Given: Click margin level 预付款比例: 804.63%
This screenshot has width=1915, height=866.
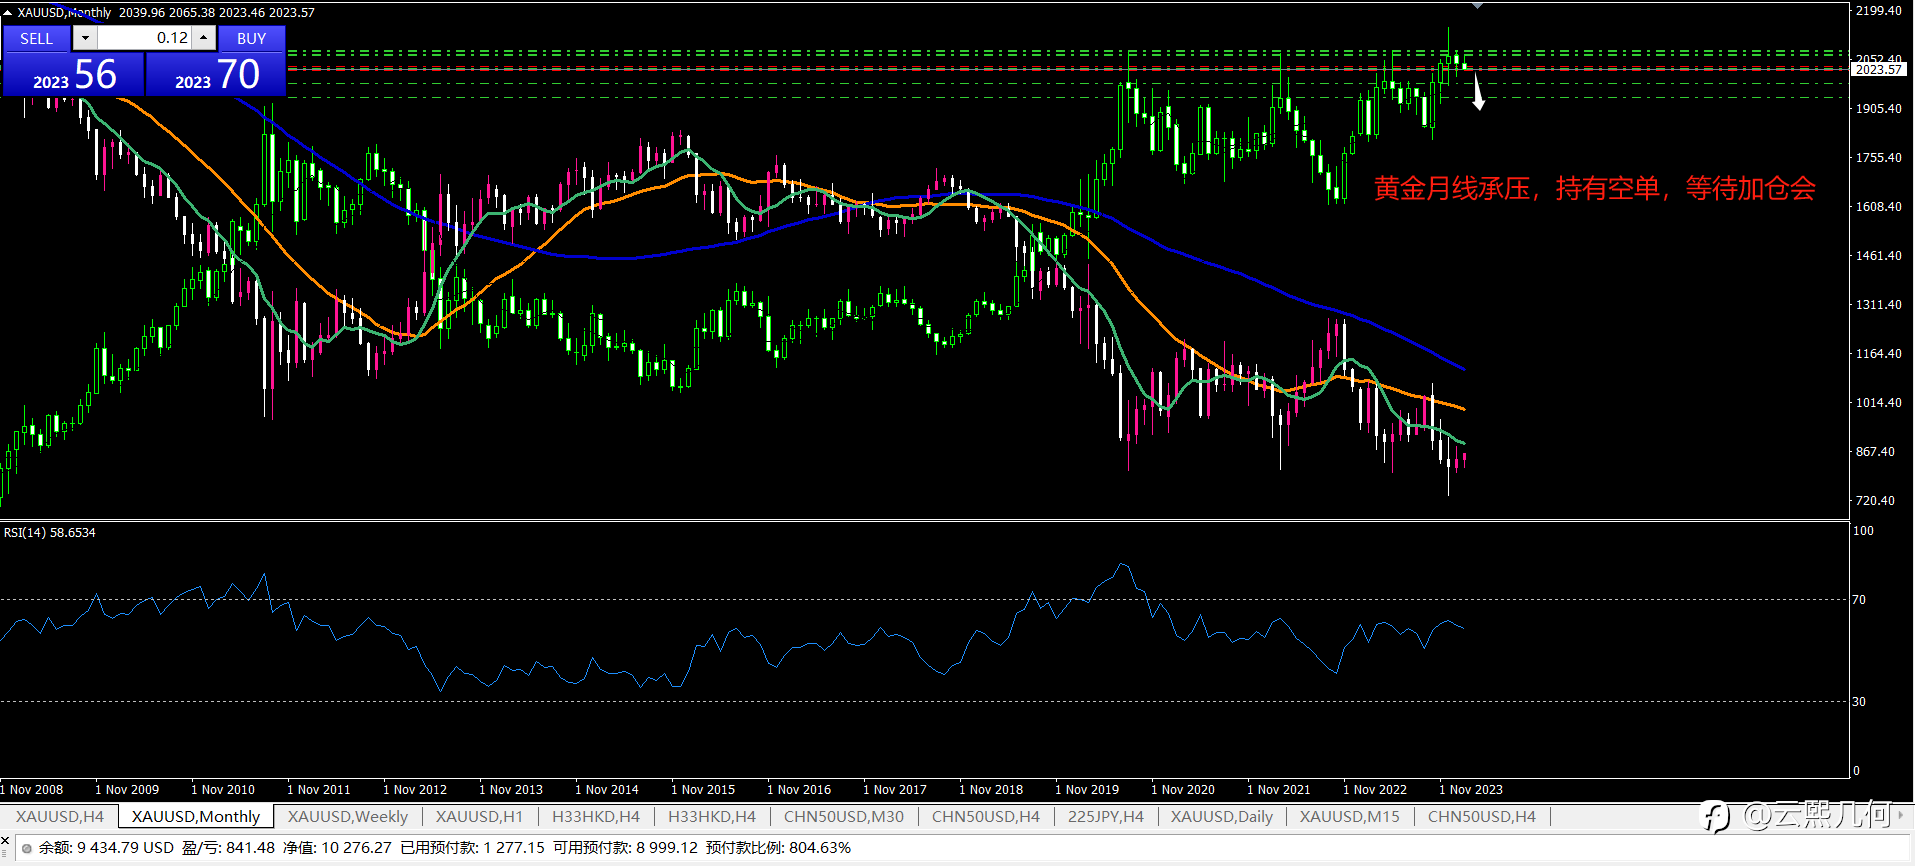Looking at the screenshot, I should pos(778,848).
